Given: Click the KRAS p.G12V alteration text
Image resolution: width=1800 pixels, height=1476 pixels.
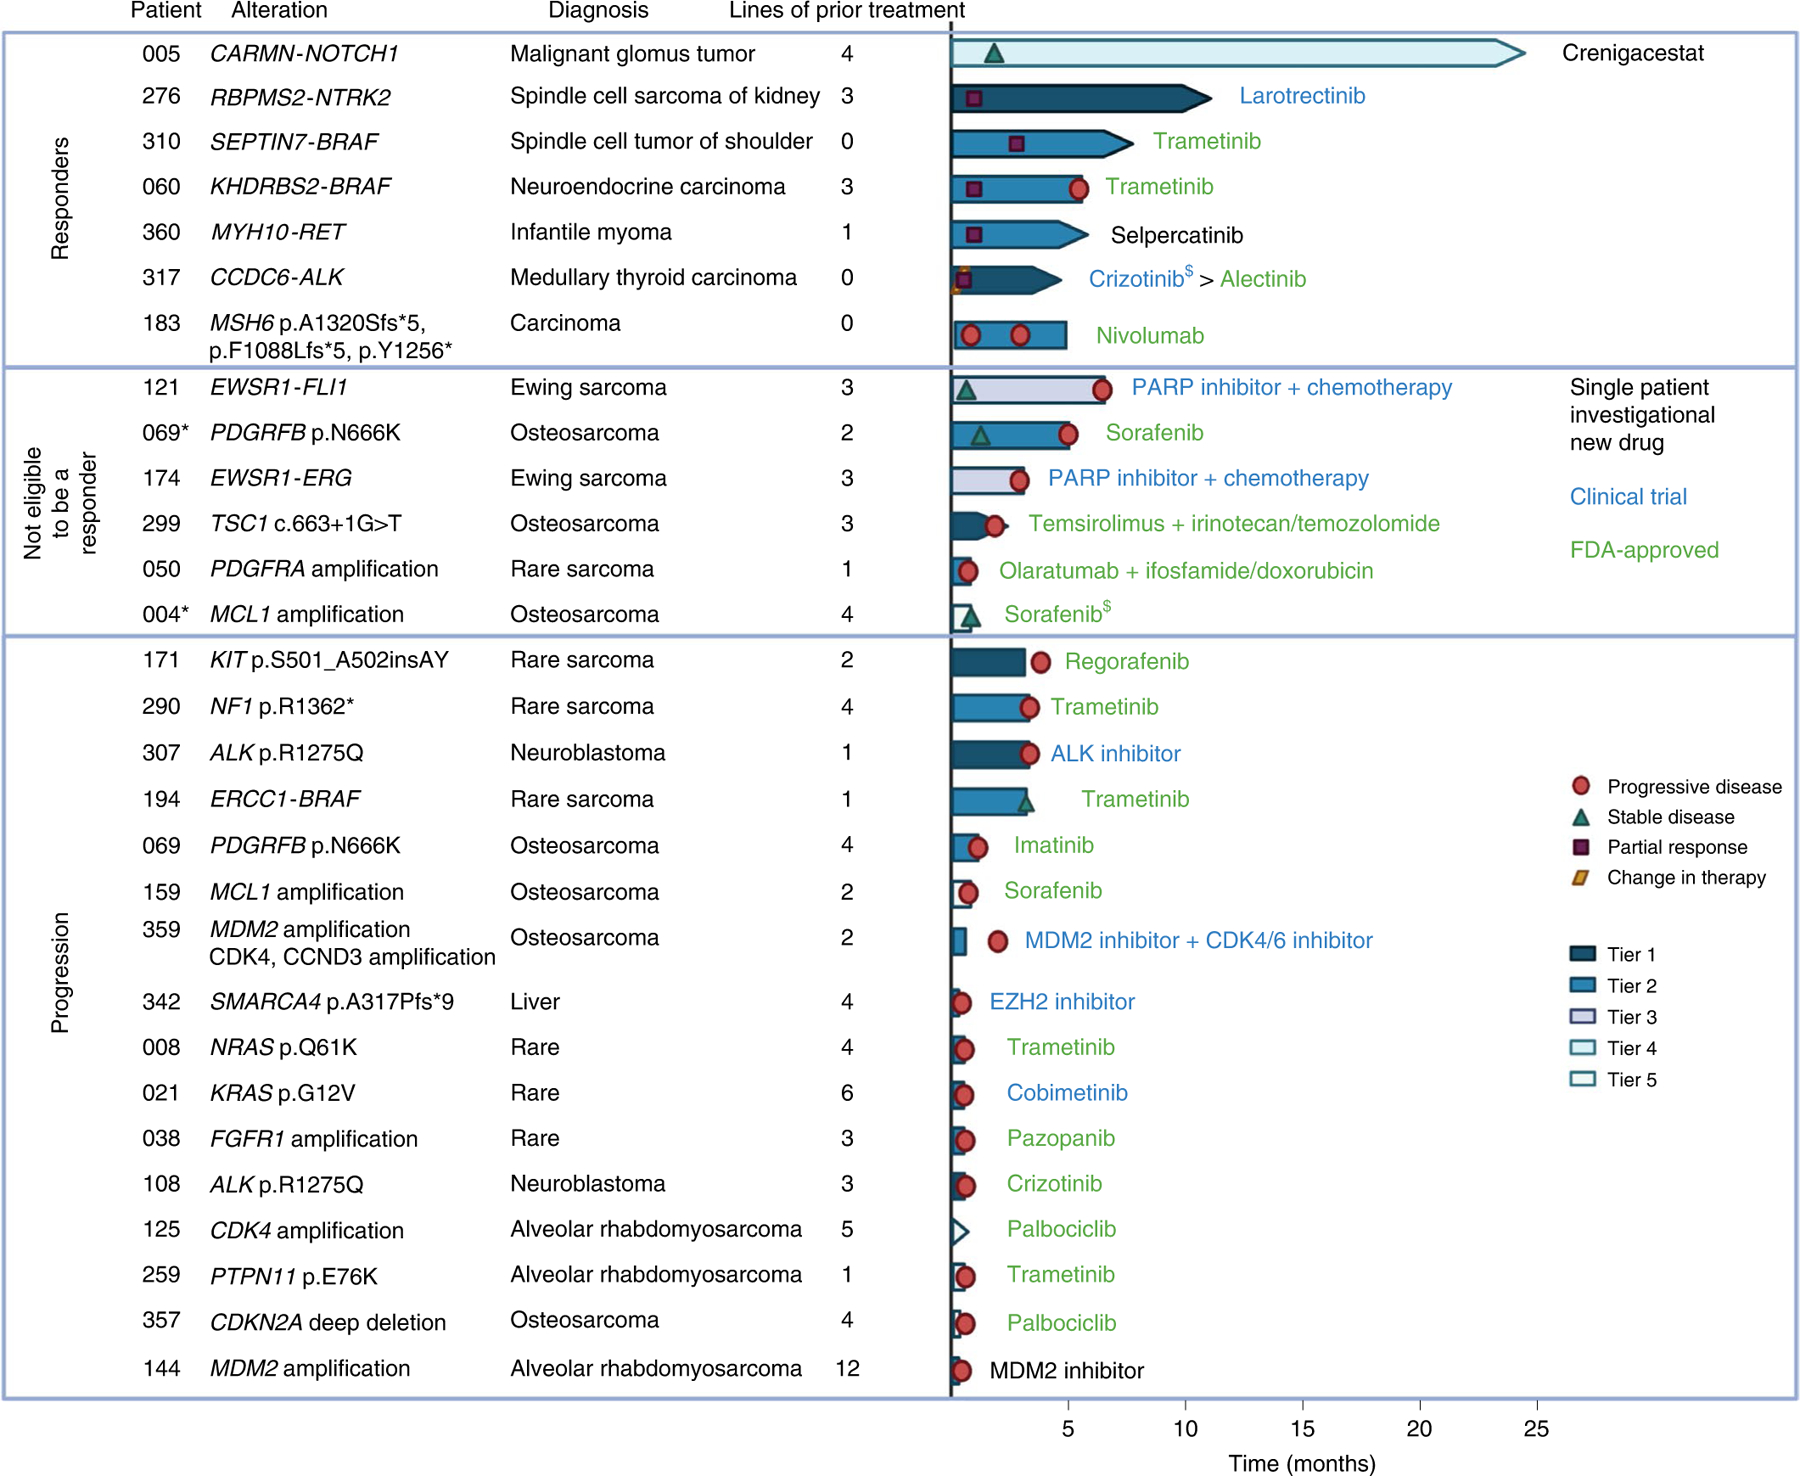Looking at the screenshot, I should [282, 1093].
